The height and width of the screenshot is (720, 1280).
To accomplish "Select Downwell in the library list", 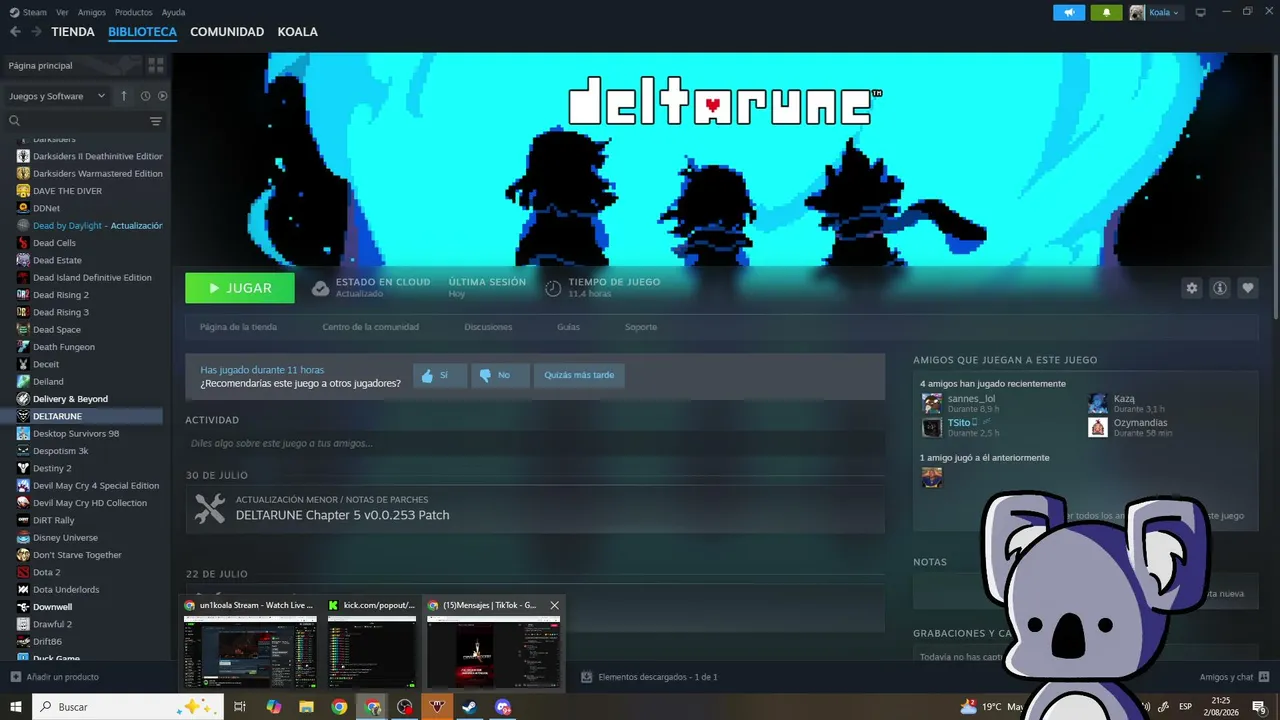I will point(52,607).
